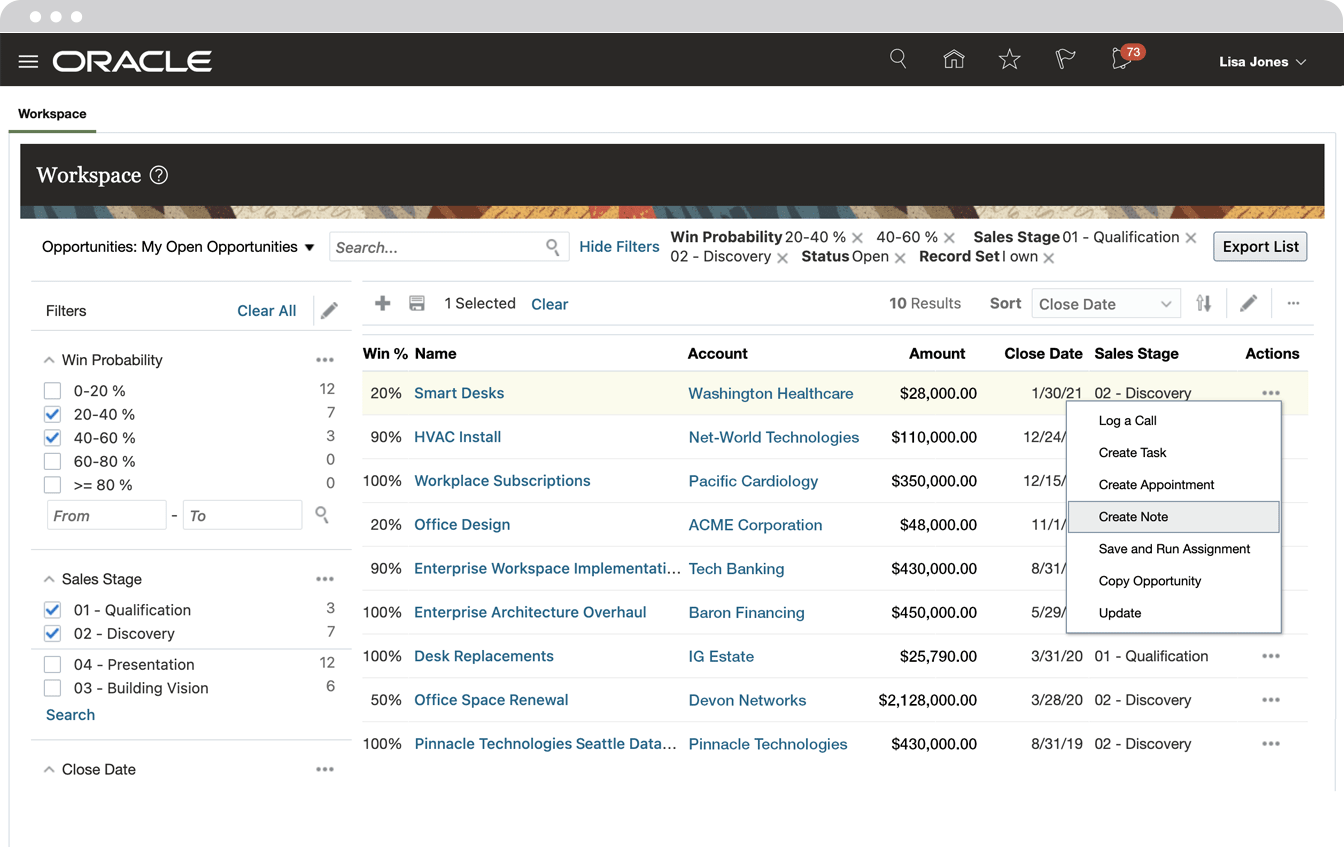Toggle the sort order arrows icon
1344x847 pixels.
click(1204, 303)
